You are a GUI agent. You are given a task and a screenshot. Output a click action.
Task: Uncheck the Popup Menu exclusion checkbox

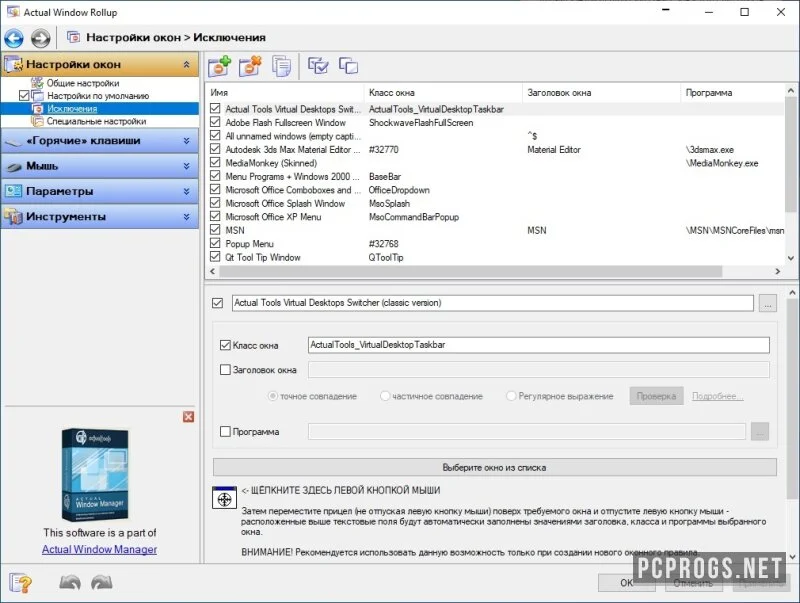pos(215,244)
